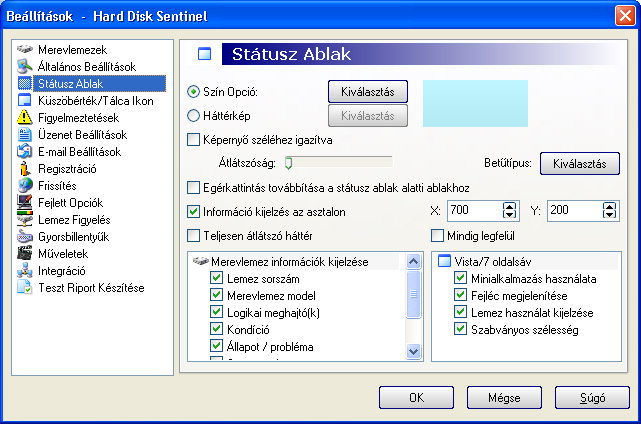Increase the X position spinner value
The height and width of the screenshot is (424, 641).
(x=509, y=206)
